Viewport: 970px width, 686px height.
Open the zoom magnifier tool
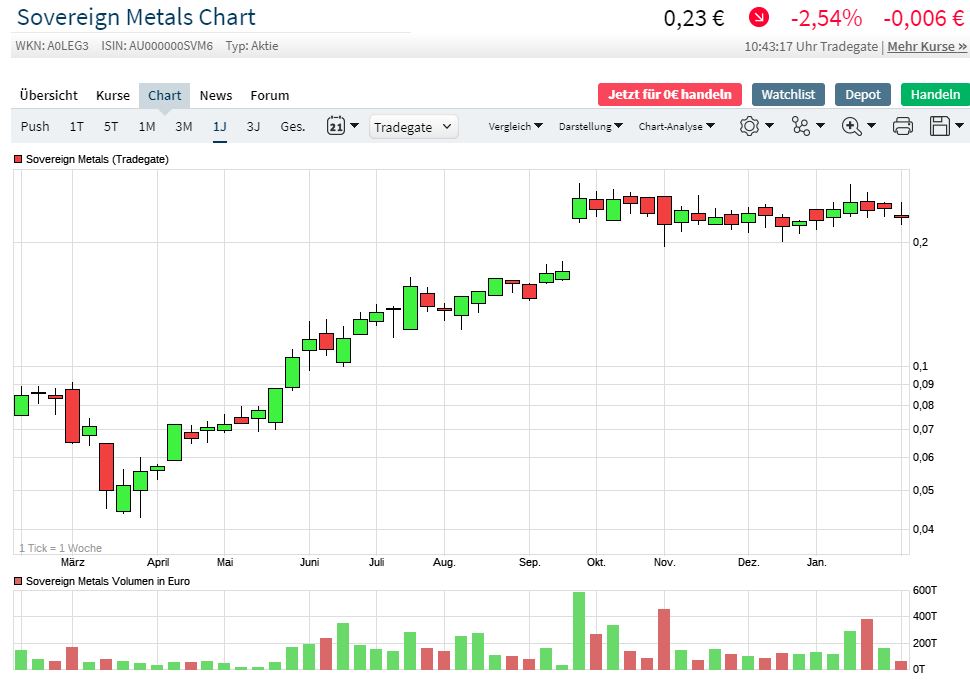click(852, 126)
